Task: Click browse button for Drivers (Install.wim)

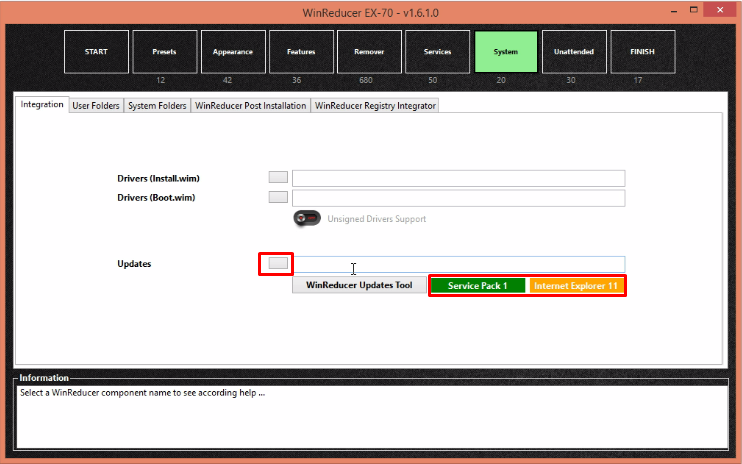Action: [278, 177]
